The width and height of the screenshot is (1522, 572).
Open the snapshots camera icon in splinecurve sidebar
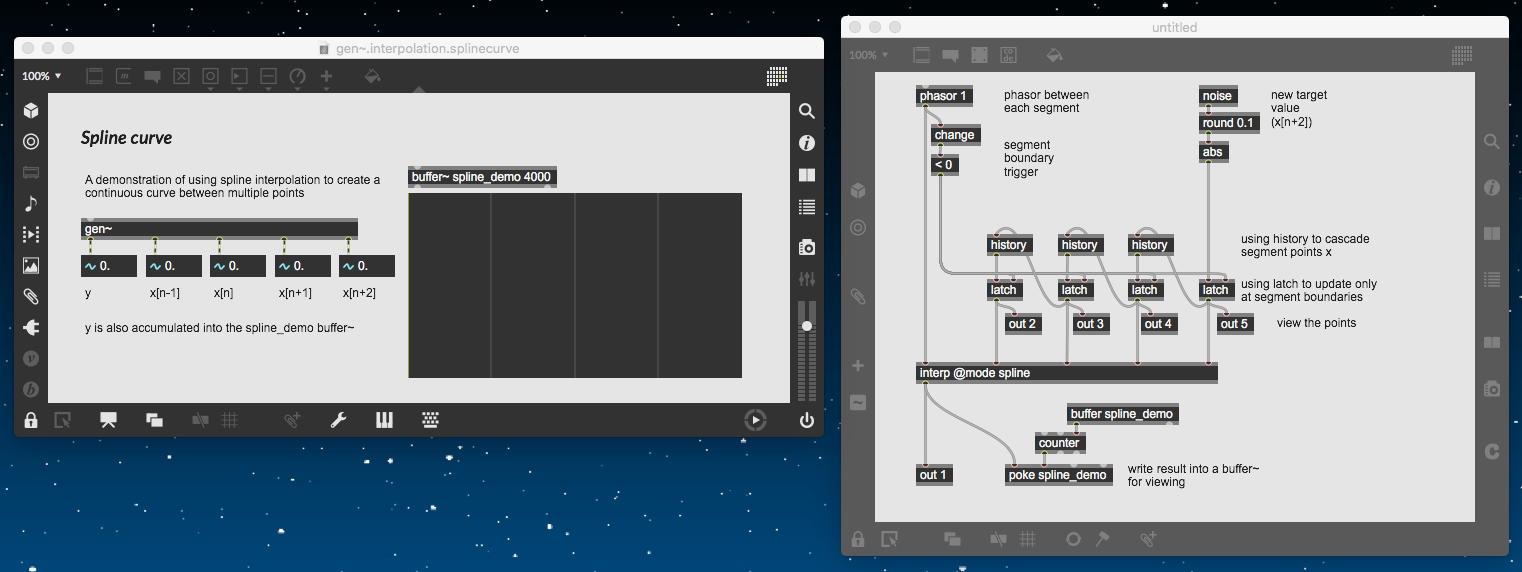tap(806, 247)
